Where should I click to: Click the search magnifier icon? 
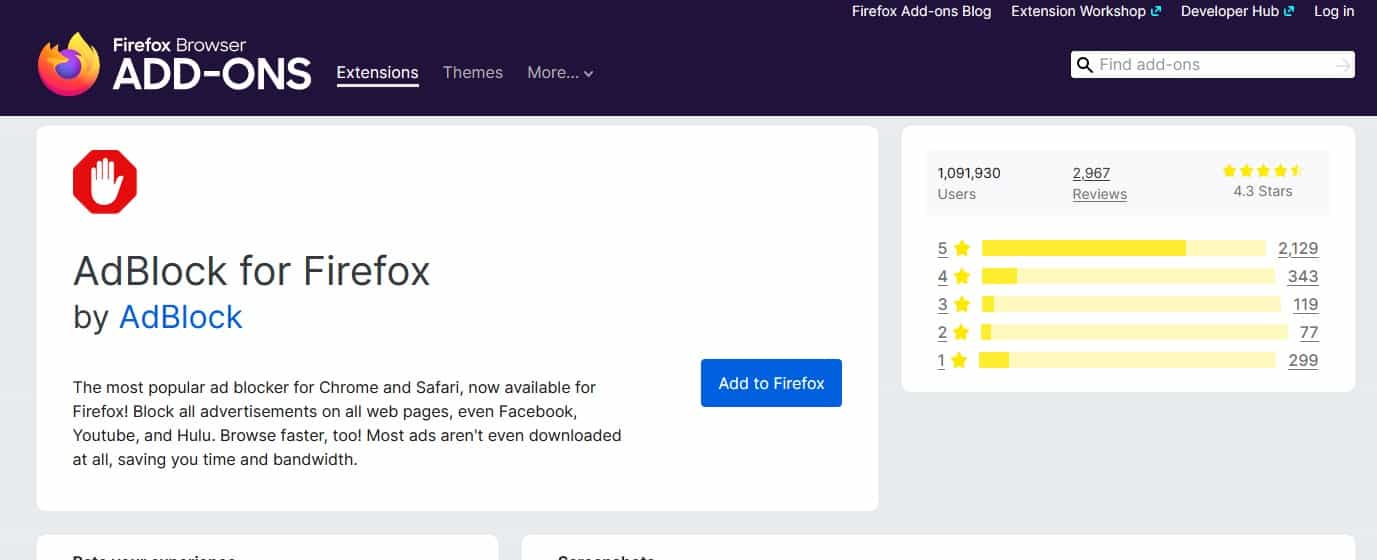pyautogui.click(x=1084, y=65)
